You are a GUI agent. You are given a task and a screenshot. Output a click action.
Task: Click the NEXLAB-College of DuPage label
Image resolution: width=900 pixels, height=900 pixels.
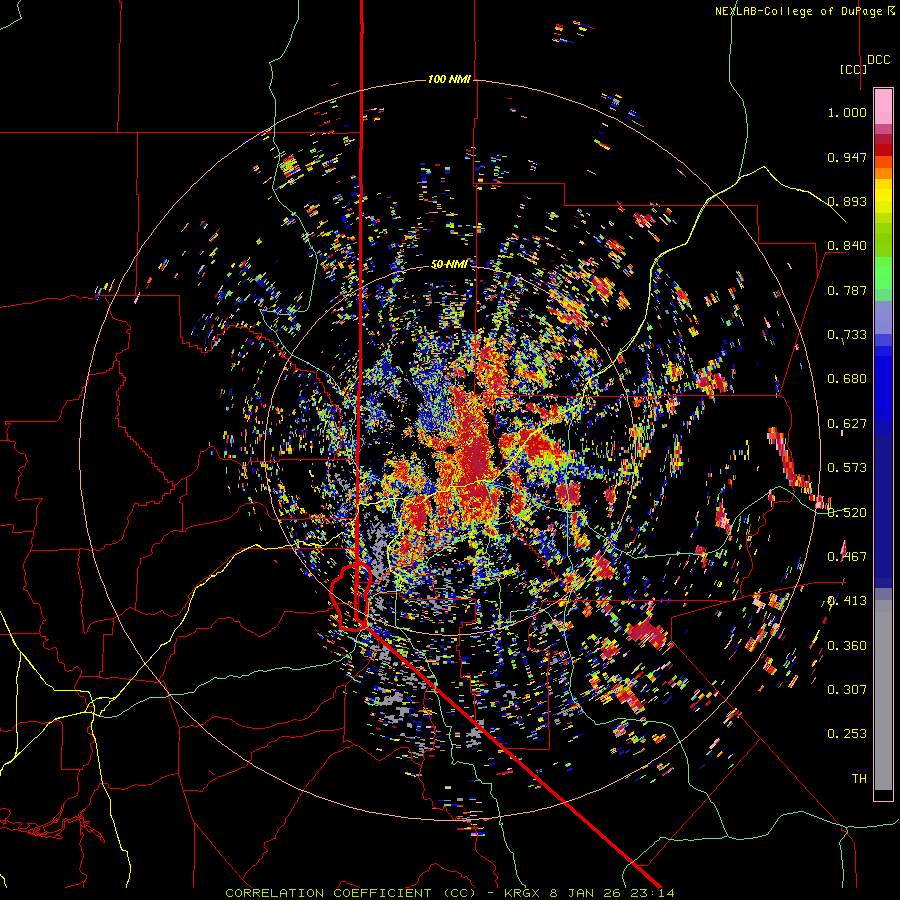click(804, 11)
